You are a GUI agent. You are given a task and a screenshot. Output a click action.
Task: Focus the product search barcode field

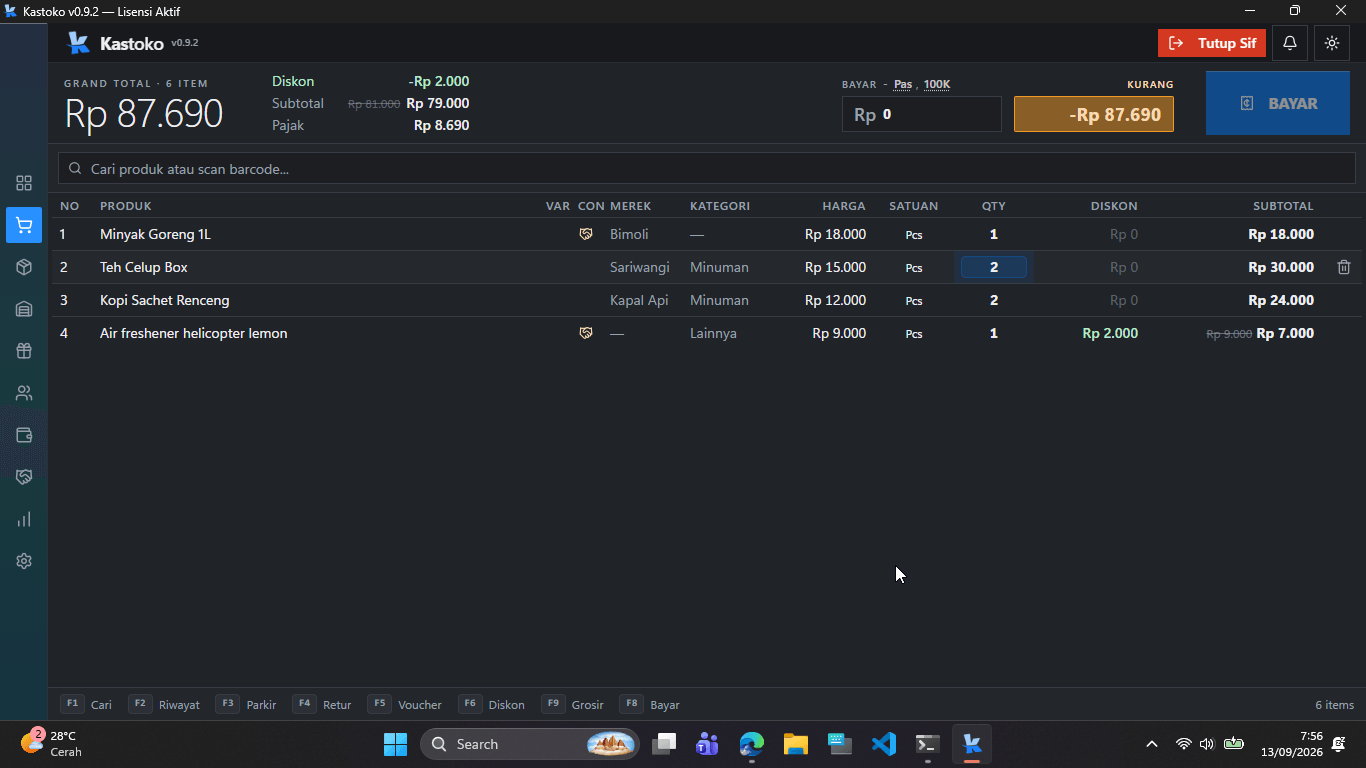click(707, 169)
